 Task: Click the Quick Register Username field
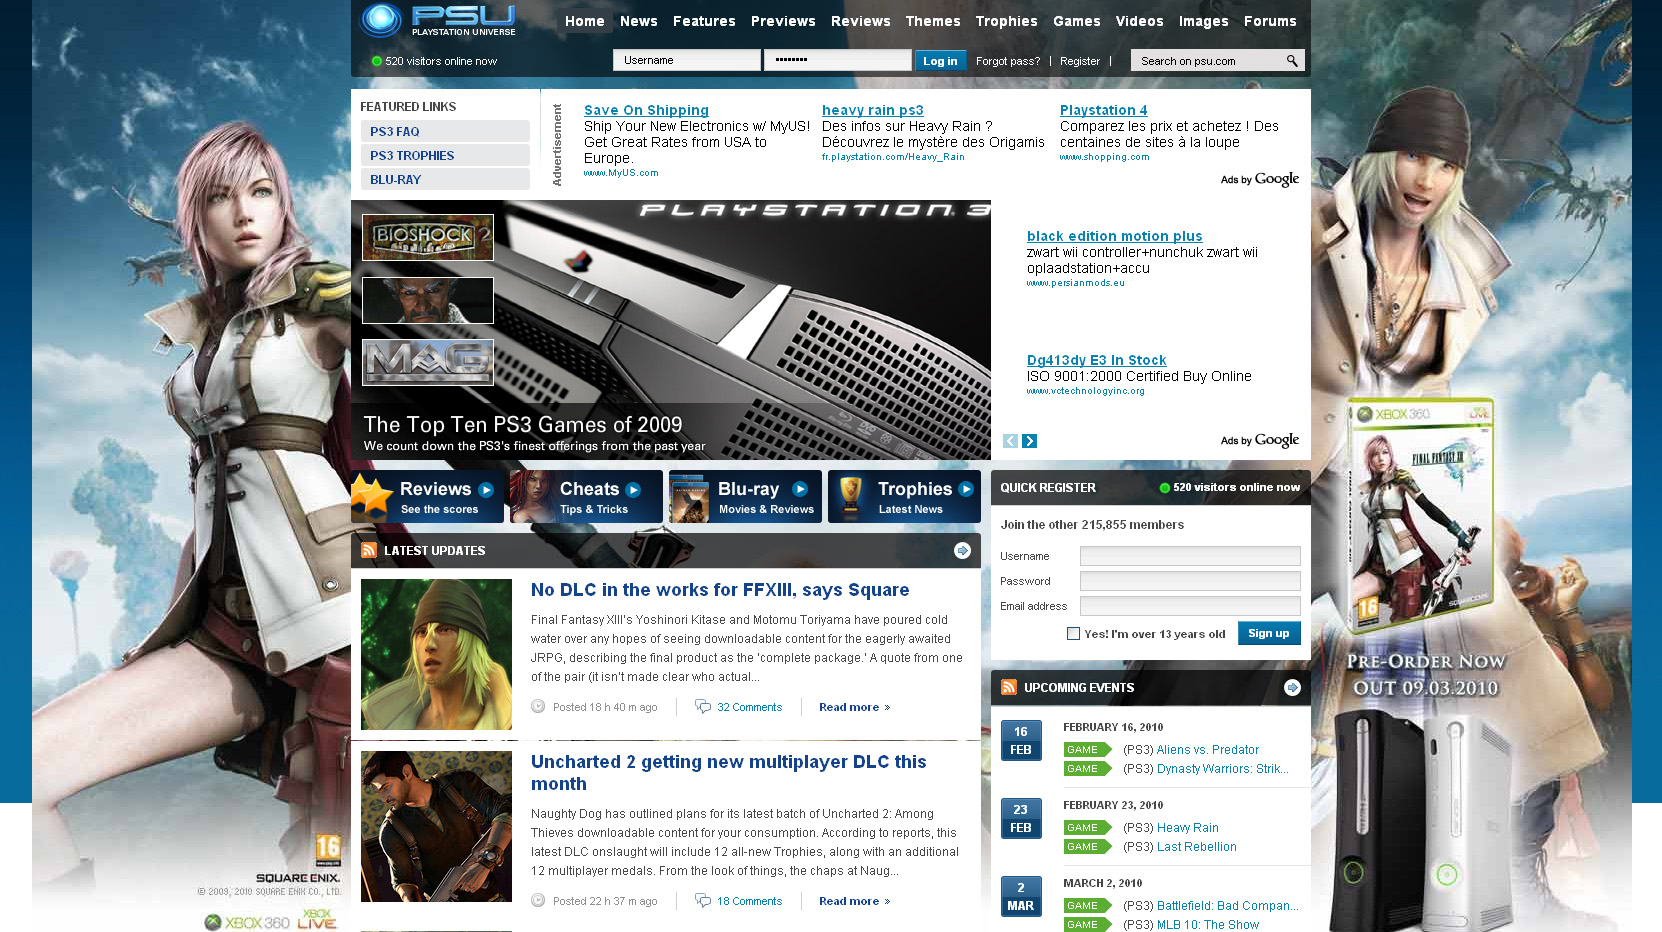click(1190, 556)
